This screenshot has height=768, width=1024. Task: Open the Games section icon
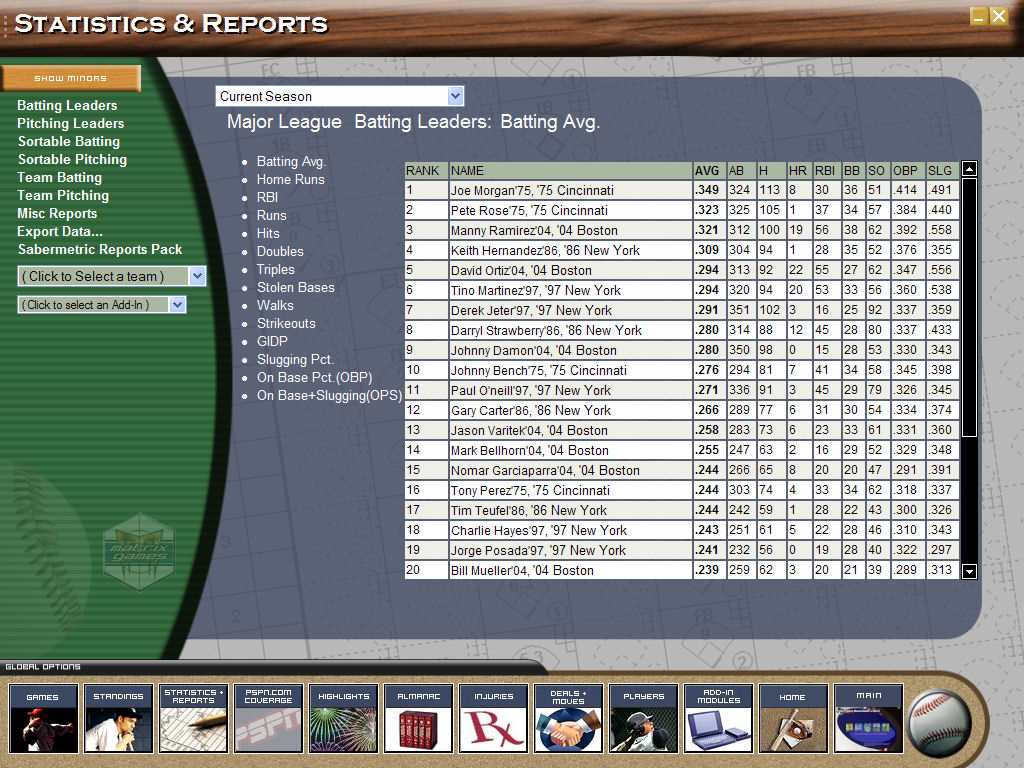tap(43, 718)
